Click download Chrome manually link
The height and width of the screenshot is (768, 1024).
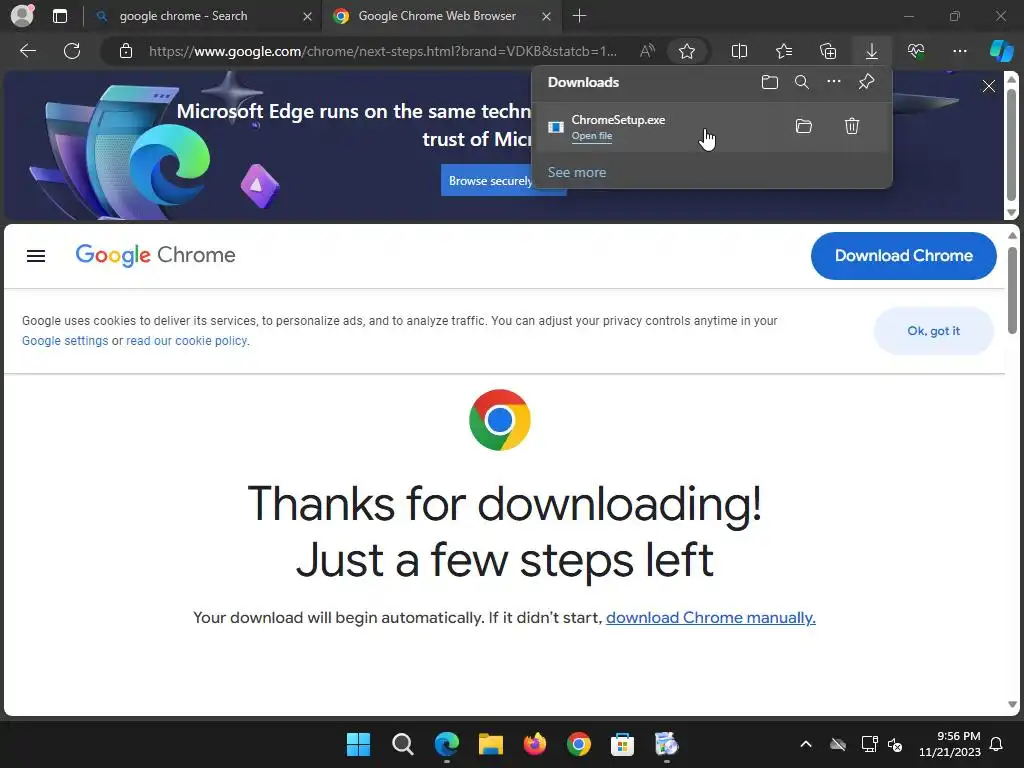coord(711,618)
